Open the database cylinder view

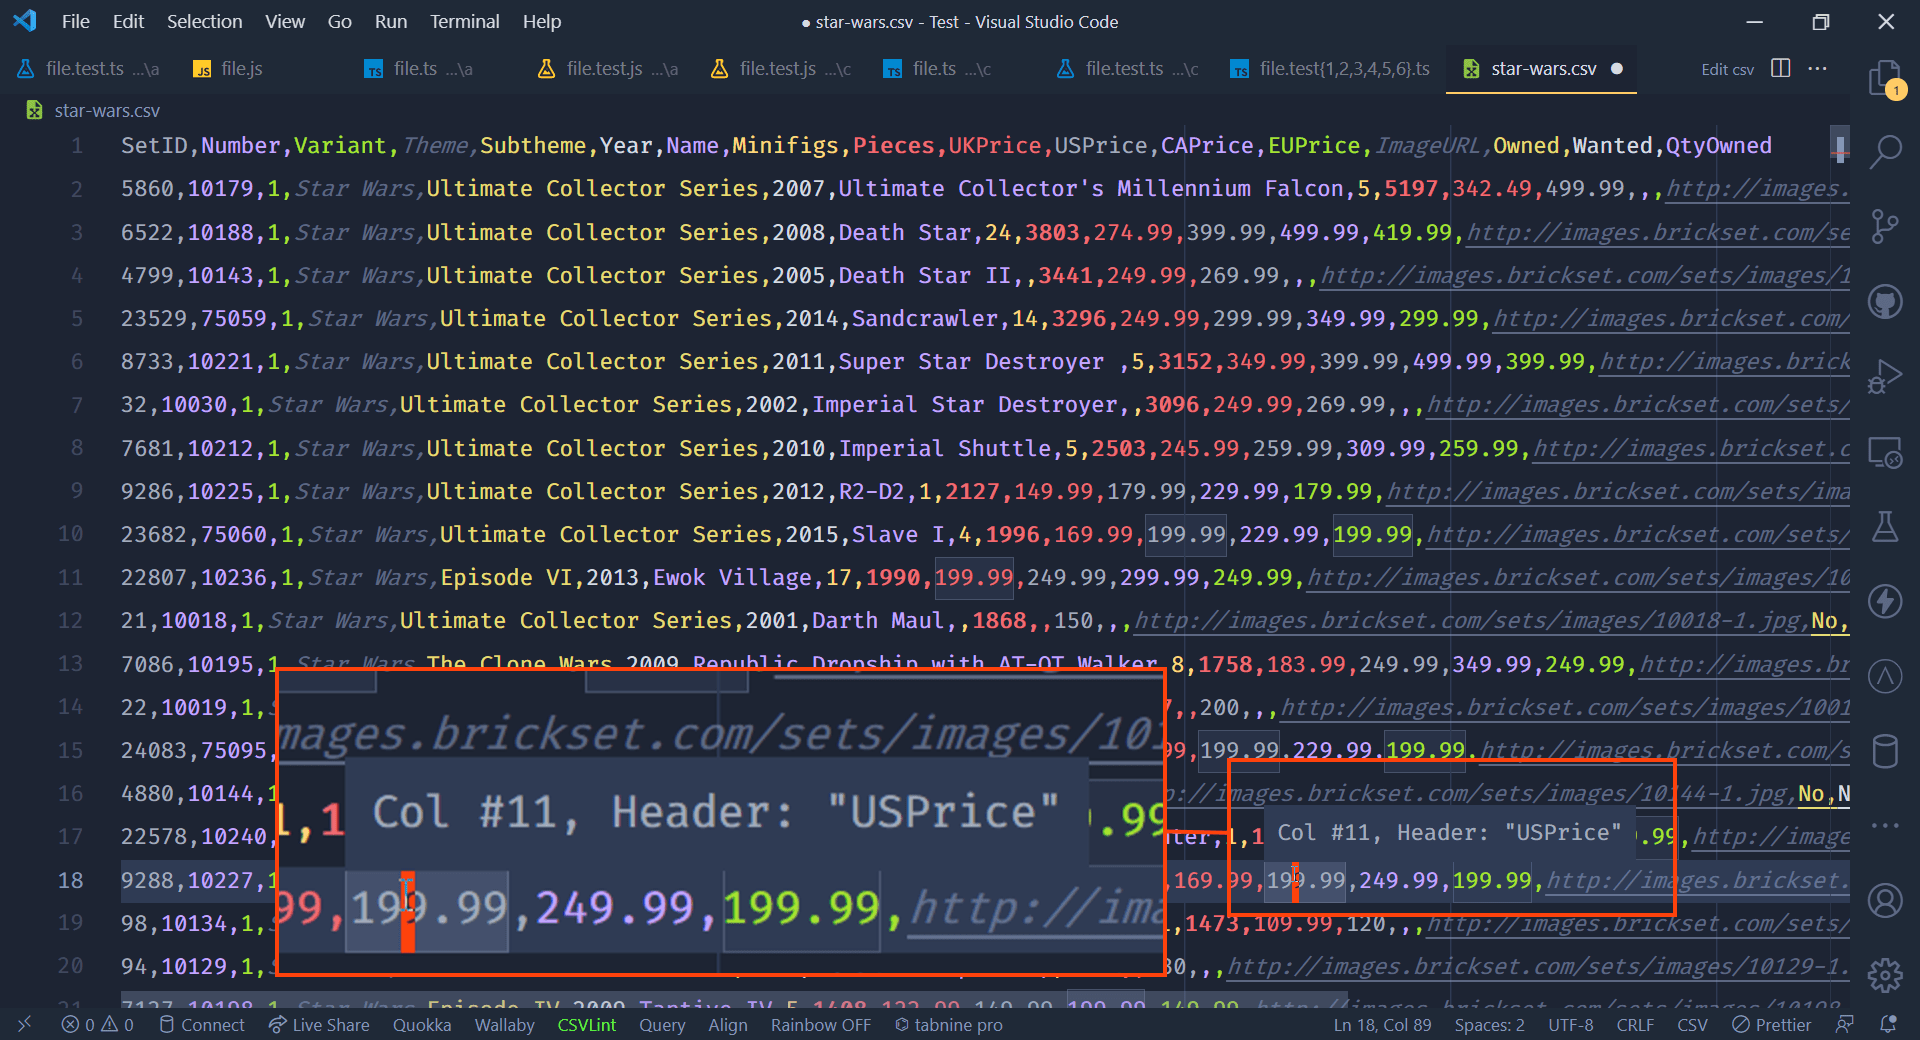(x=1885, y=751)
